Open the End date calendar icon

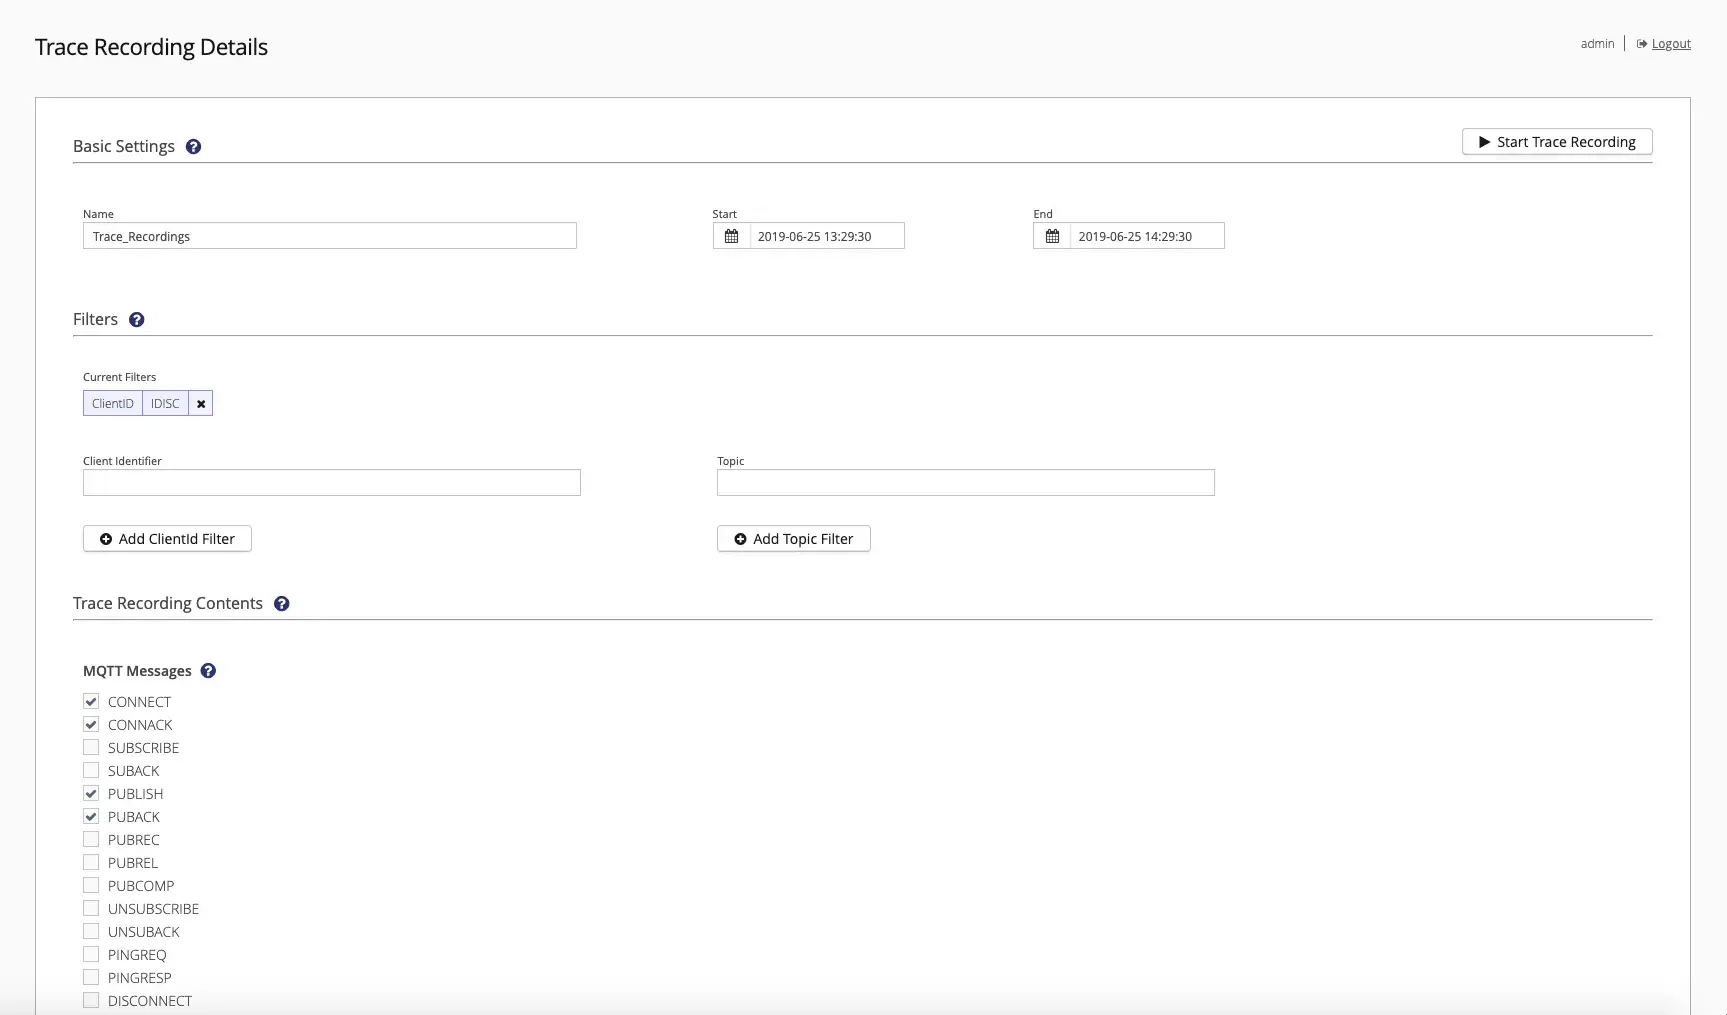coord(1052,236)
